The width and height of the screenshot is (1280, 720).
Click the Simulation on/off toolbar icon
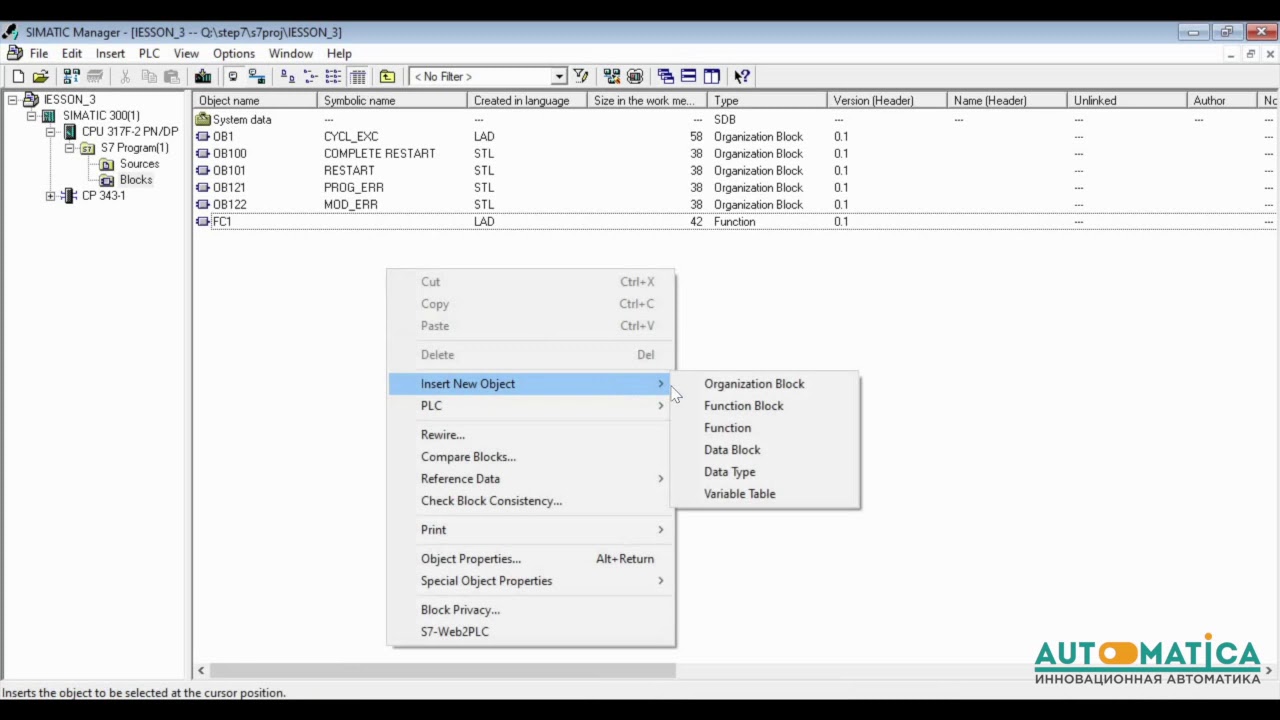click(635, 76)
